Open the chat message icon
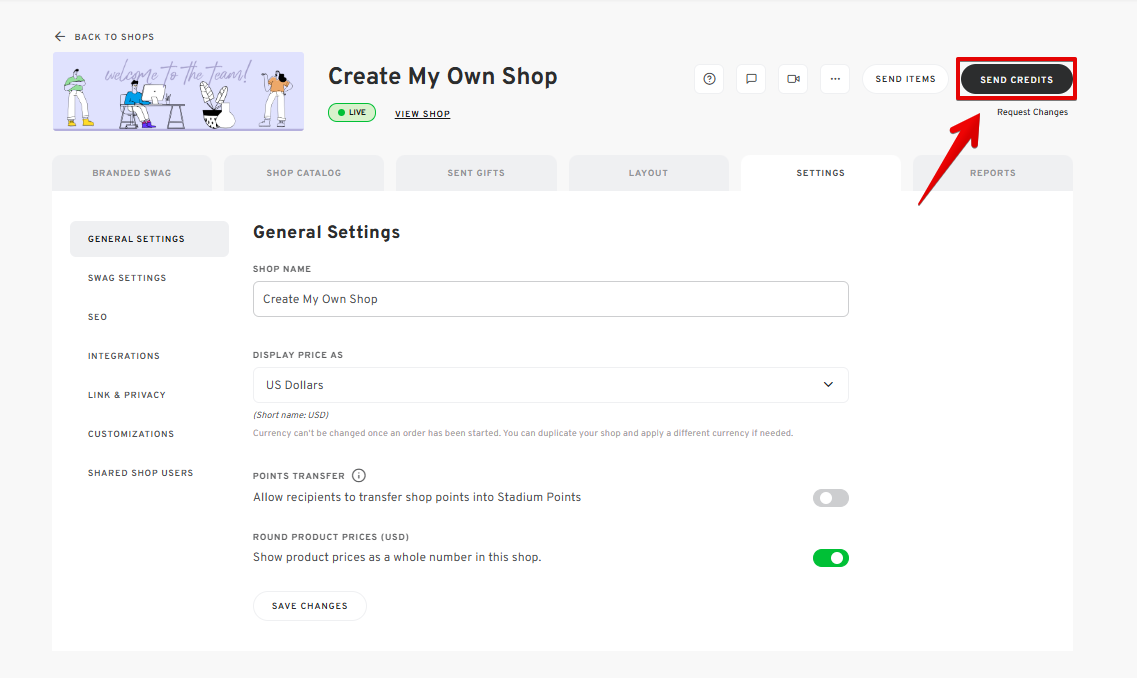The image size is (1137, 678). coord(751,79)
